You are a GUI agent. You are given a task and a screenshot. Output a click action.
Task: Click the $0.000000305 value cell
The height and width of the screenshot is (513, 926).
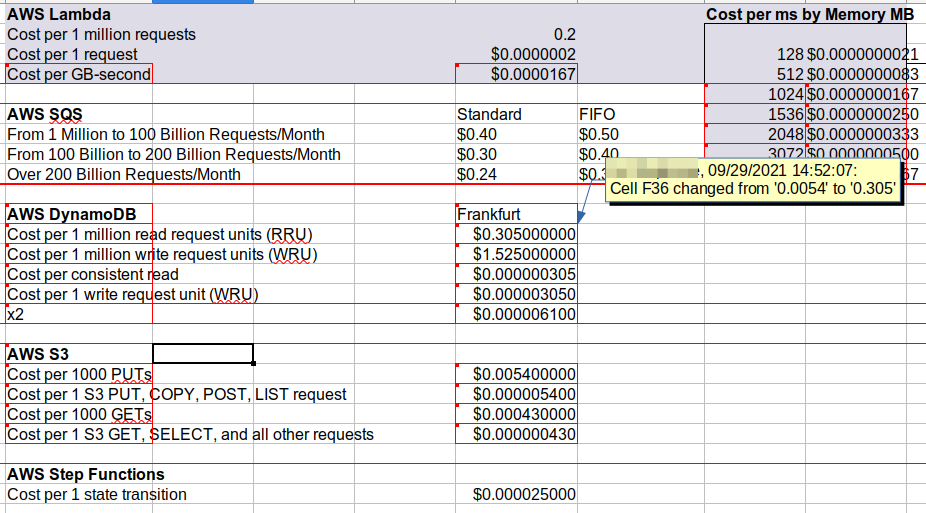point(517,275)
